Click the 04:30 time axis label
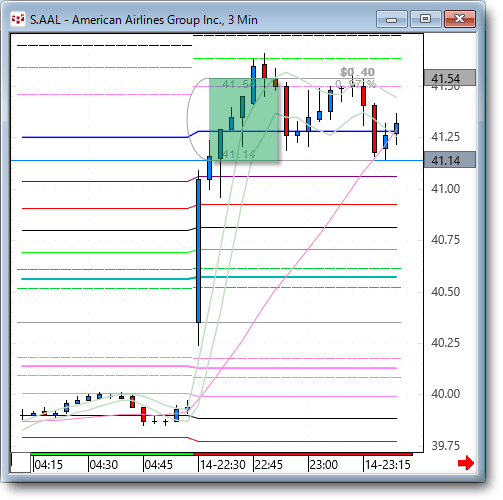Viewport: 503px width, 500px height. coord(104,464)
